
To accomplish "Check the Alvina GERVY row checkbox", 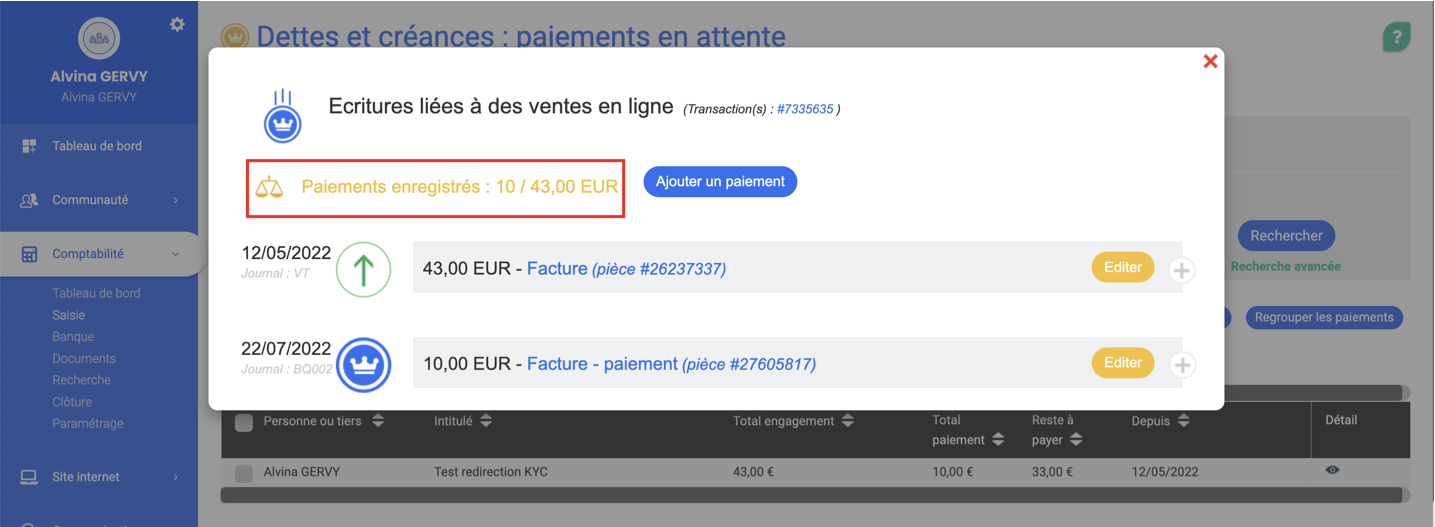I will click(x=243, y=473).
